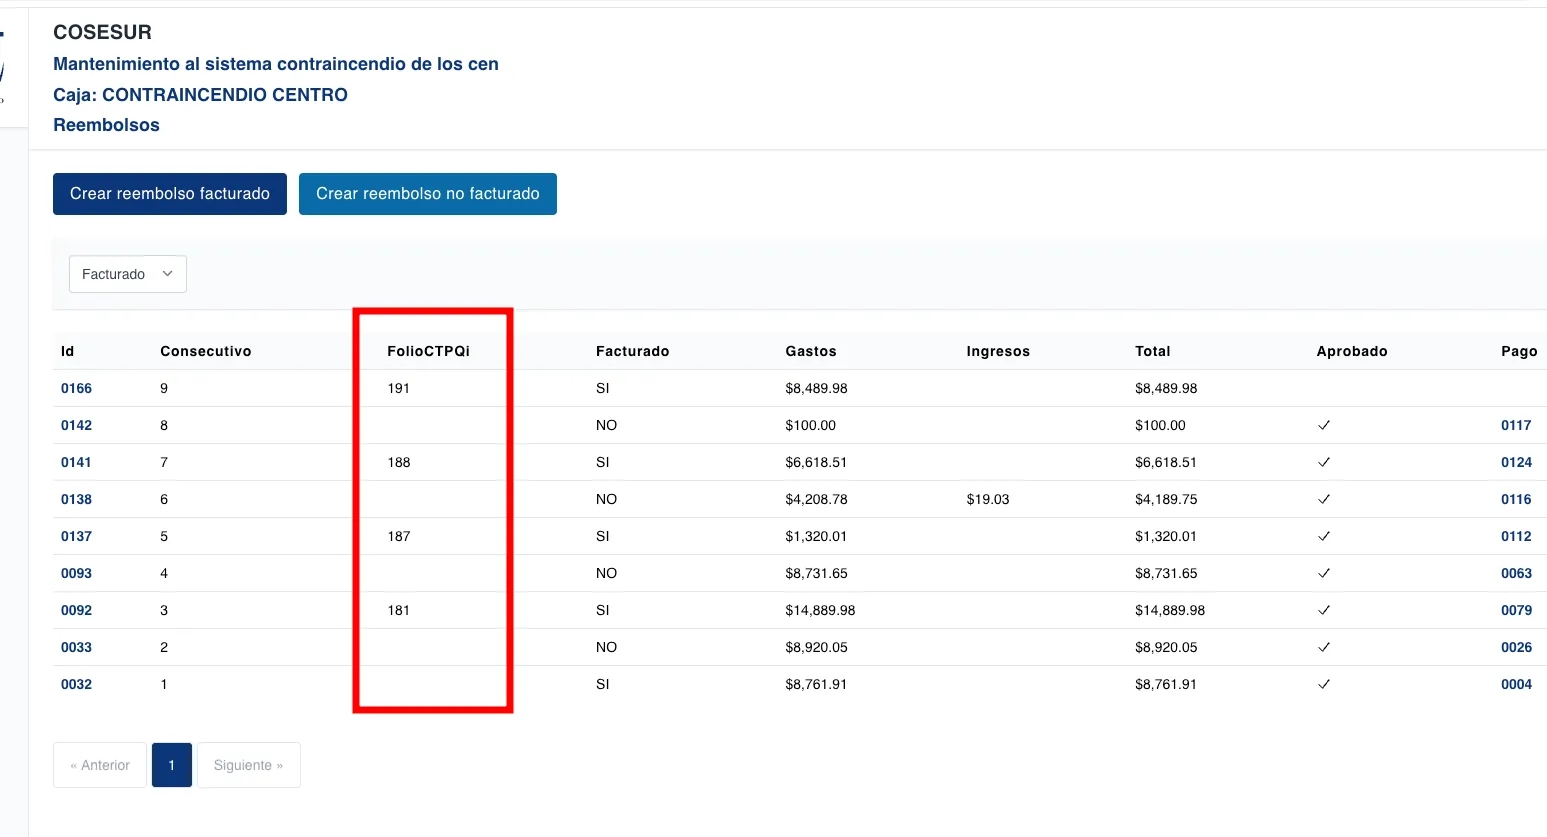This screenshot has width=1547, height=837.
Task: Open reimbursement Id 0138
Action: coord(76,499)
